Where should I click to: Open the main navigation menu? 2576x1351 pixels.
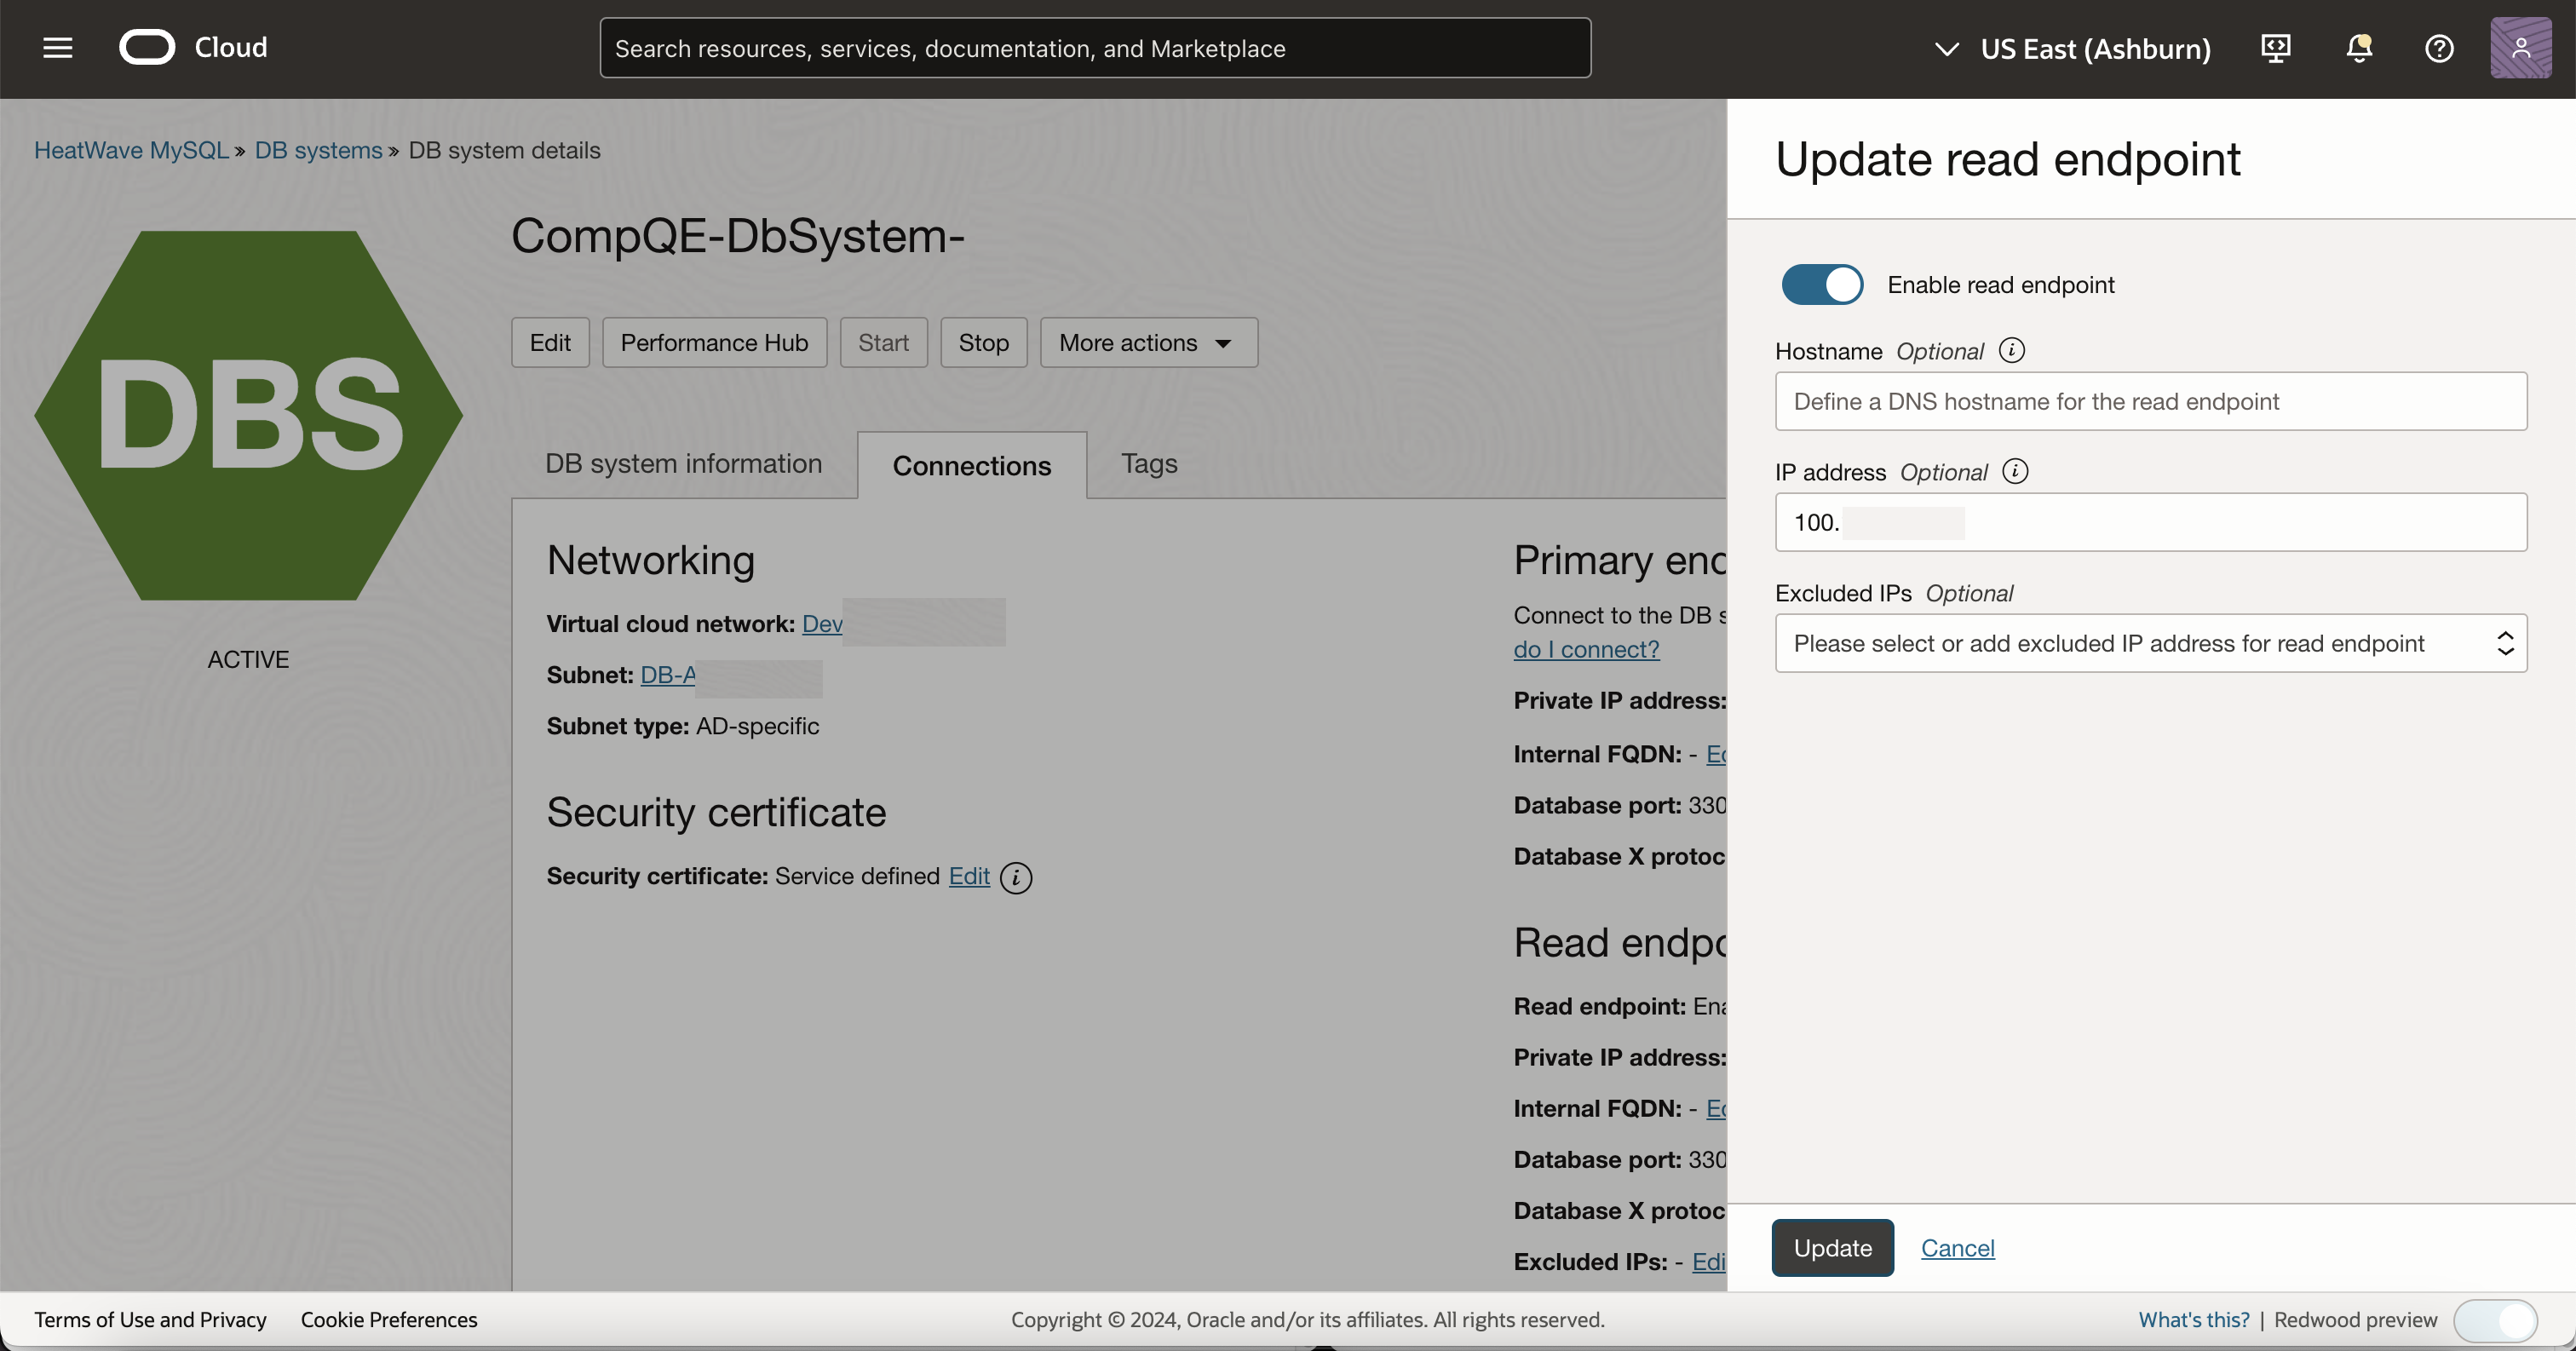pyautogui.click(x=57, y=47)
